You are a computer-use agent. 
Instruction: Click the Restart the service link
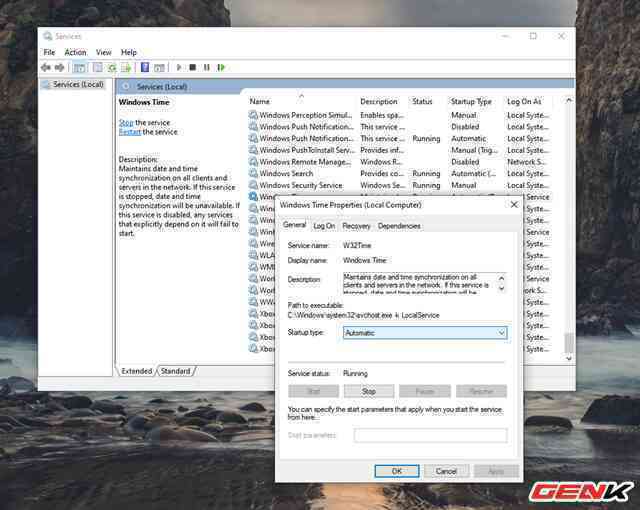(x=130, y=132)
